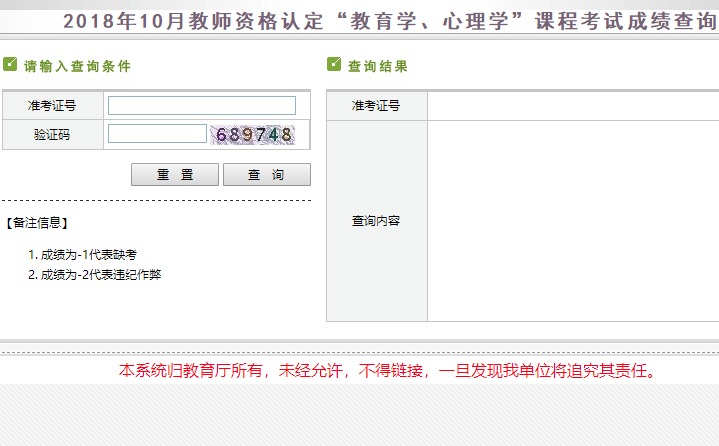Click the 请输入查询条件 section heading text
The height and width of the screenshot is (446, 719).
click(x=77, y=66)
